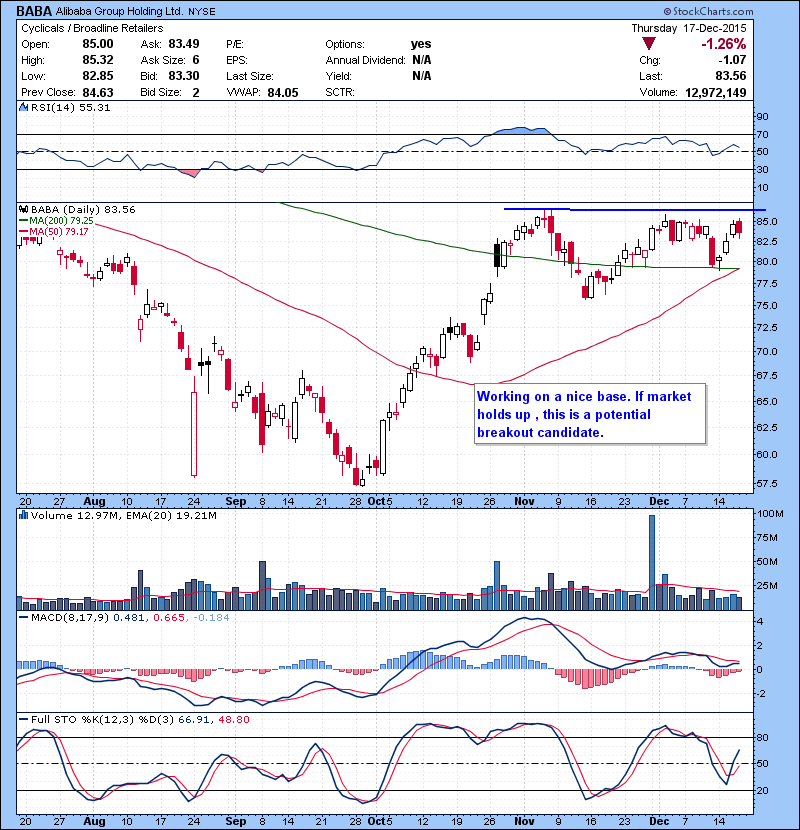Click the 'Dec' label on the price date axis
800x830 pixels.
[659, 501]
